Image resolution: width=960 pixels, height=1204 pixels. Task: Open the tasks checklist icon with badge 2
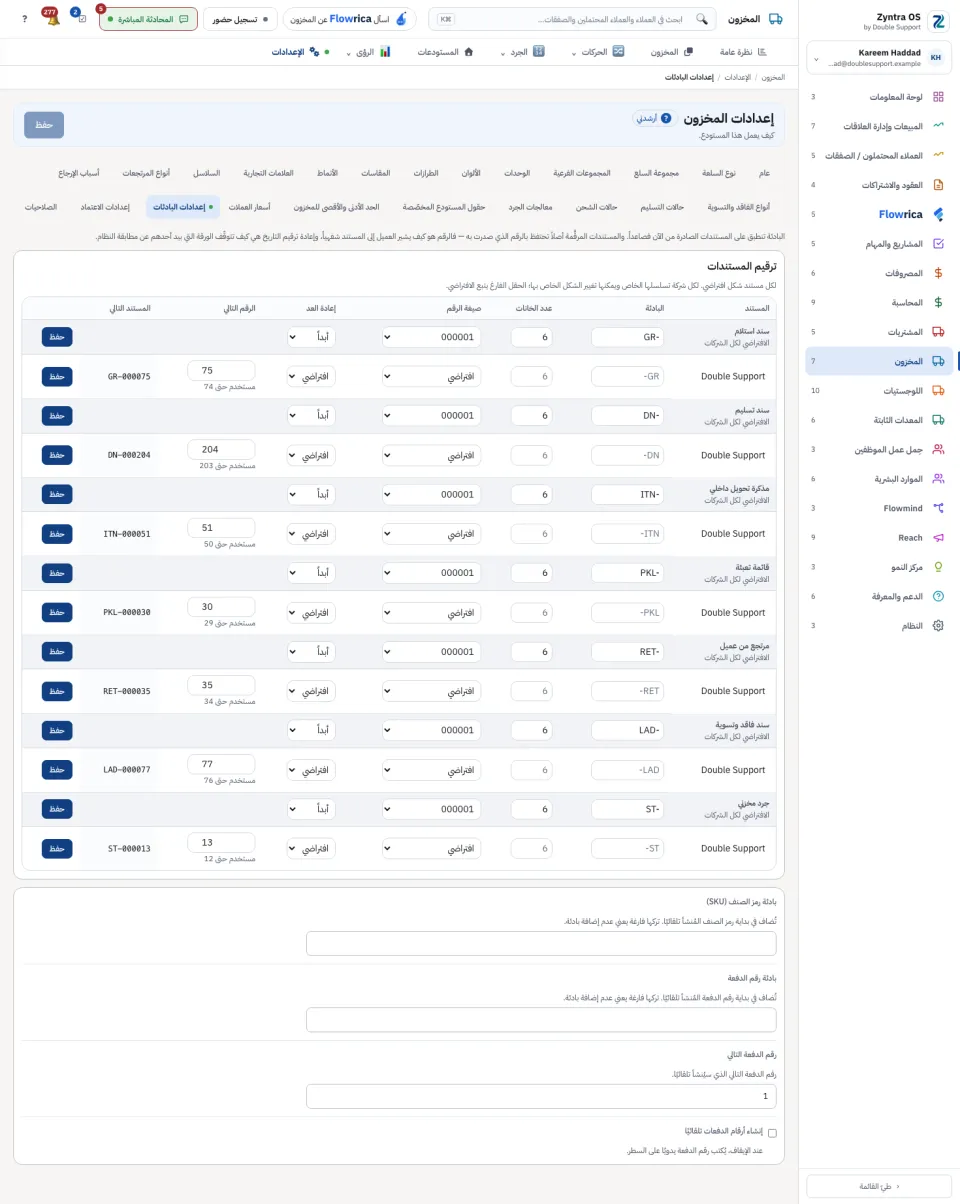tap(80, 18)
